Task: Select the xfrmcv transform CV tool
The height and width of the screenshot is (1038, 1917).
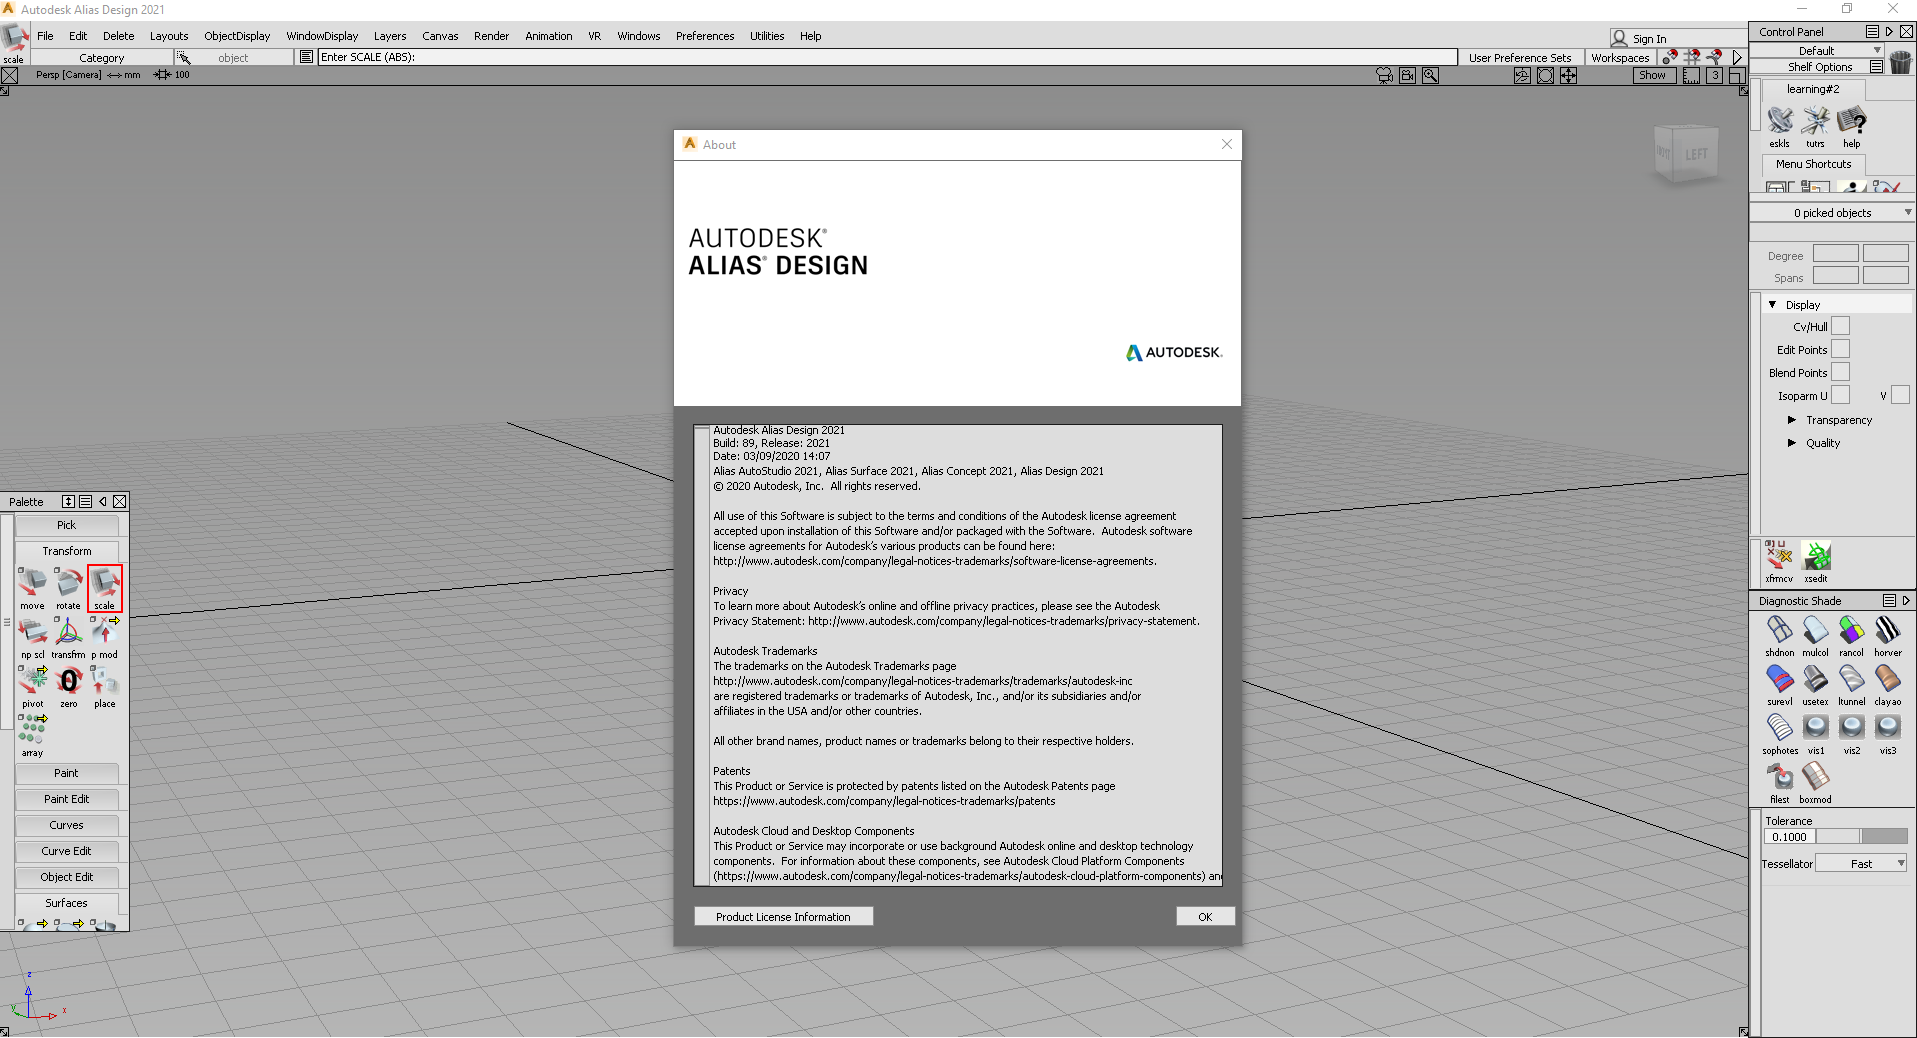Action: pyautogui.click(x=1779, y=561)
